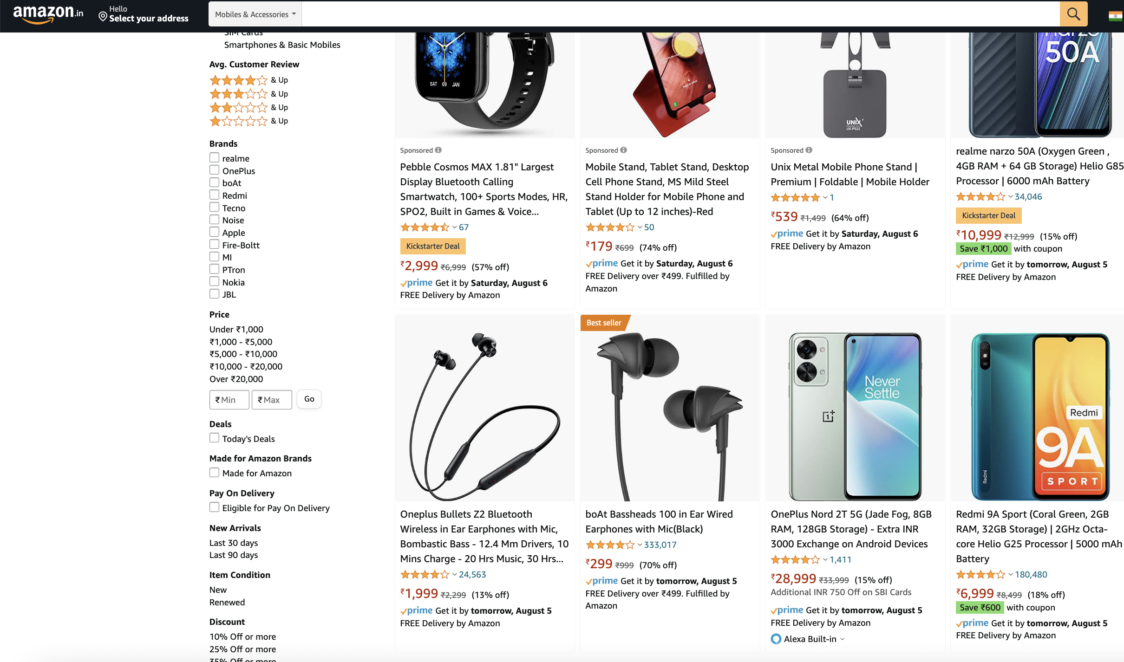
Task: Click the India flag icon
Action: (1115, 16)
